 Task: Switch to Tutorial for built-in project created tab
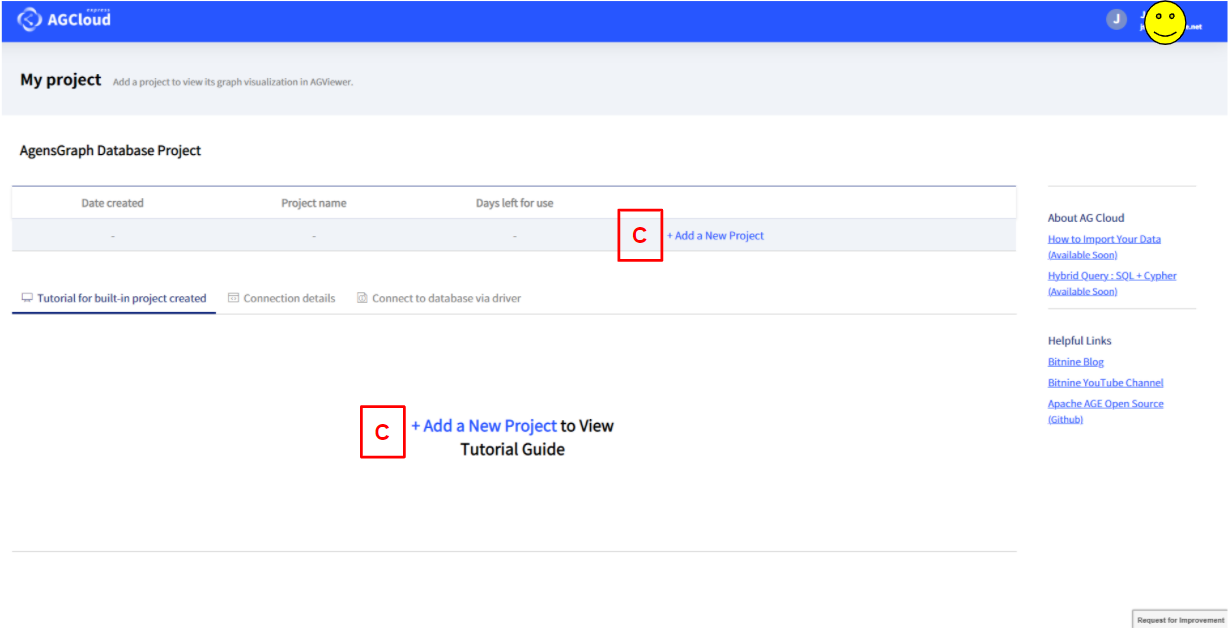pyautogui.click(x=114, y=298)
